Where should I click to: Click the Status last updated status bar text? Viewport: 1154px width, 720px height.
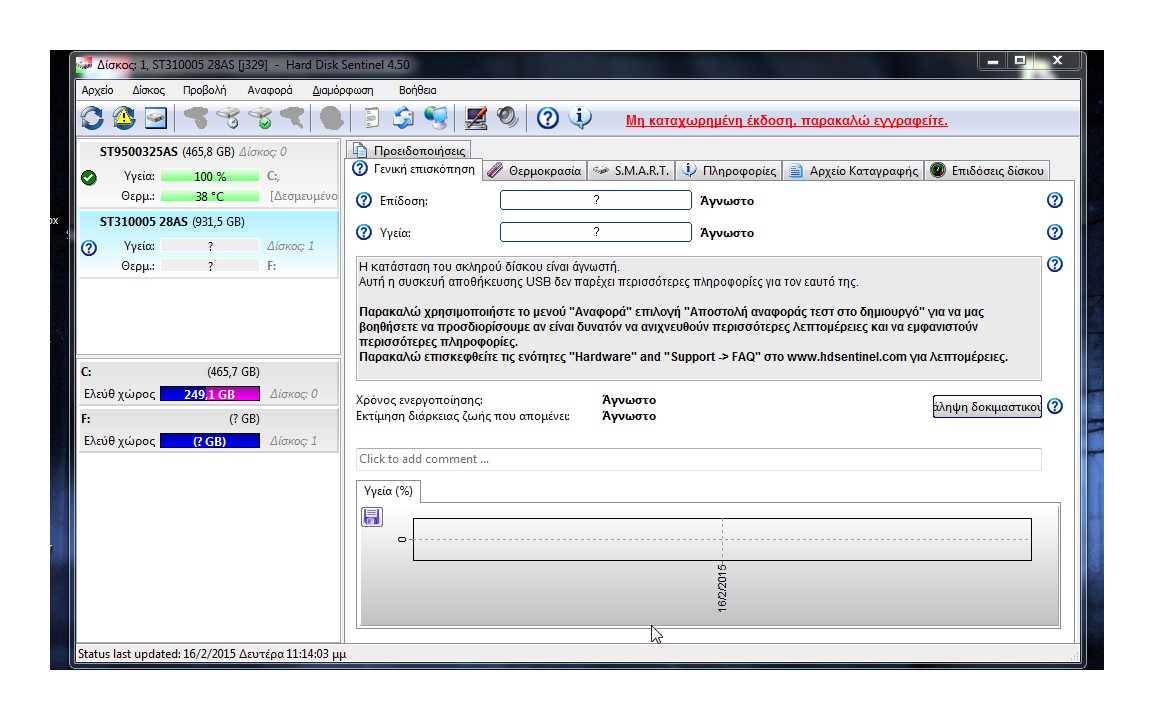click(x=212, y=654)
